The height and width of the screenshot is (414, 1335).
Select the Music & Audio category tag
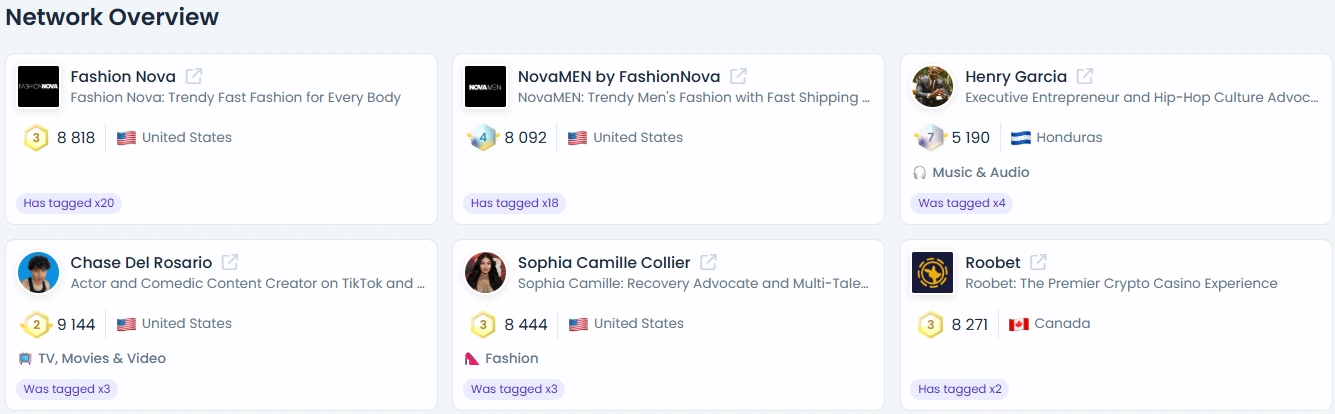(x=971, y=172)
